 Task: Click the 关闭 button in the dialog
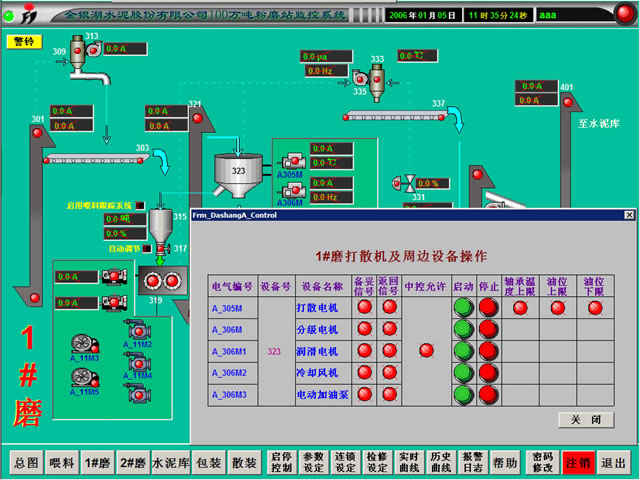coord(585,420)
